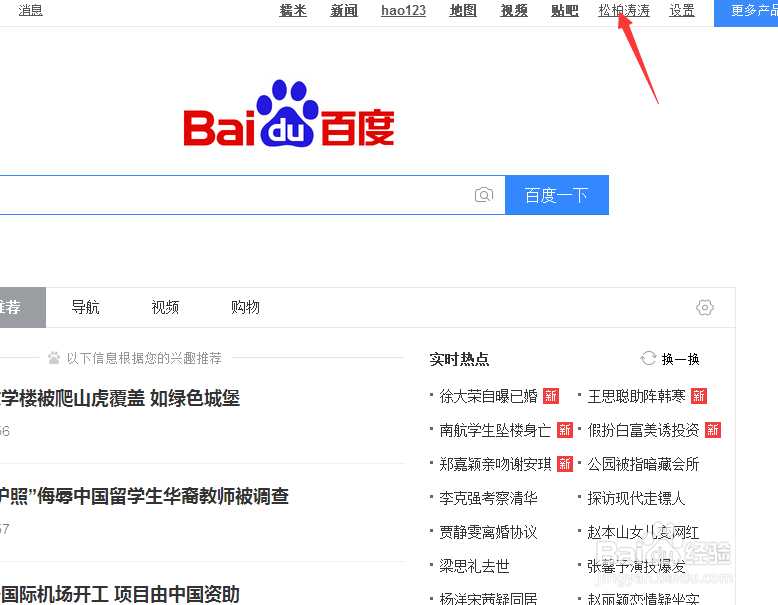
Task: Click the 百度一下 search button
Action: (x=557, y=195)
